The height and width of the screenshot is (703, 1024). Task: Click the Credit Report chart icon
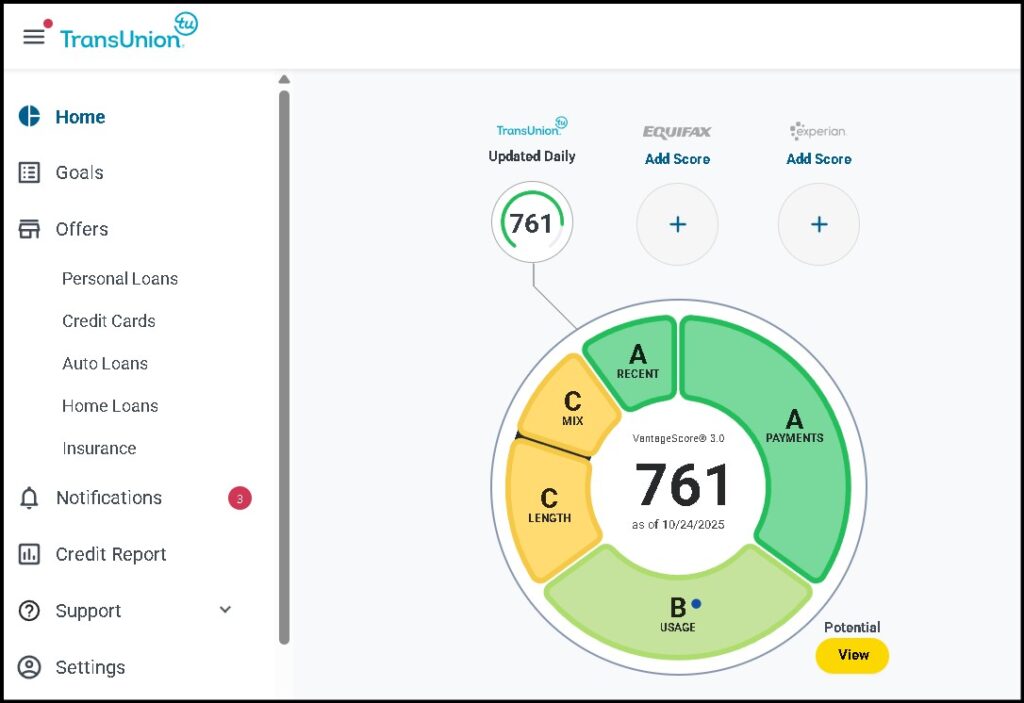(30, 554)
